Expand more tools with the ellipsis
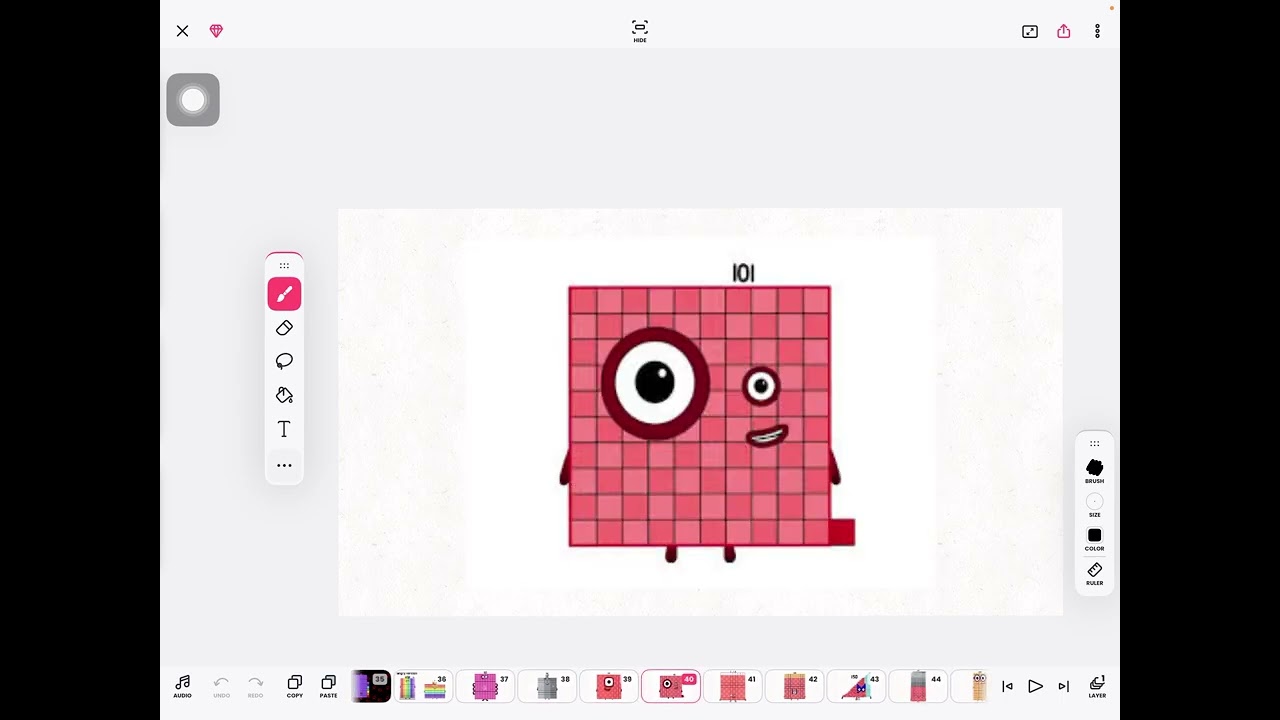 pos(284,465)
